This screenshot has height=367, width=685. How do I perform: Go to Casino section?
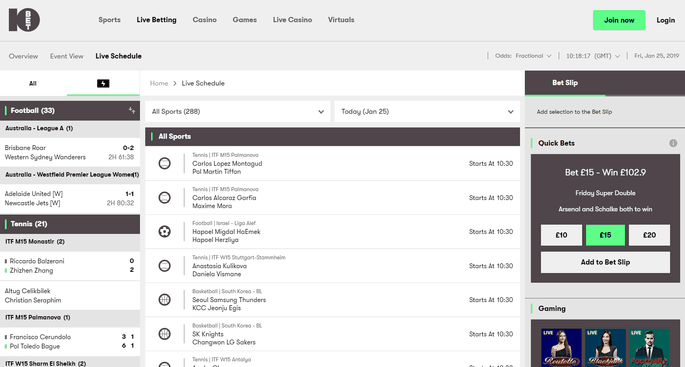click(x=204, y=20)
